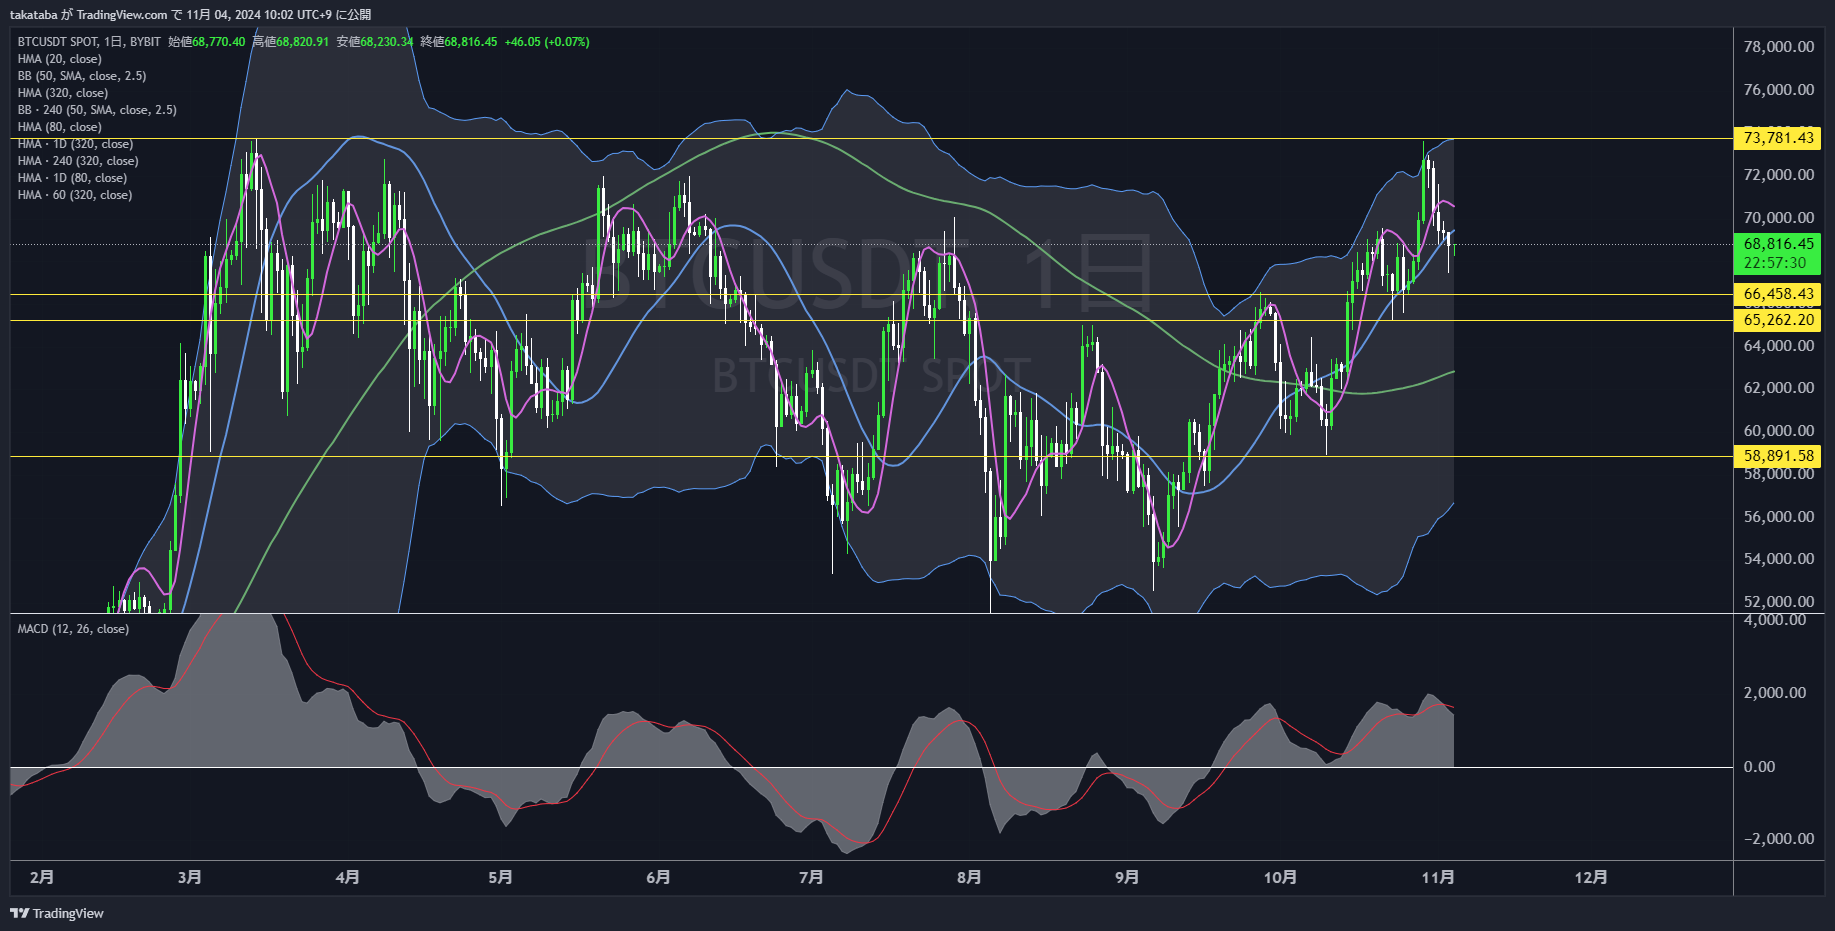1835x931 pixels.
Task: Click the 3月 time axis label
Action: (x=190, y=877)
